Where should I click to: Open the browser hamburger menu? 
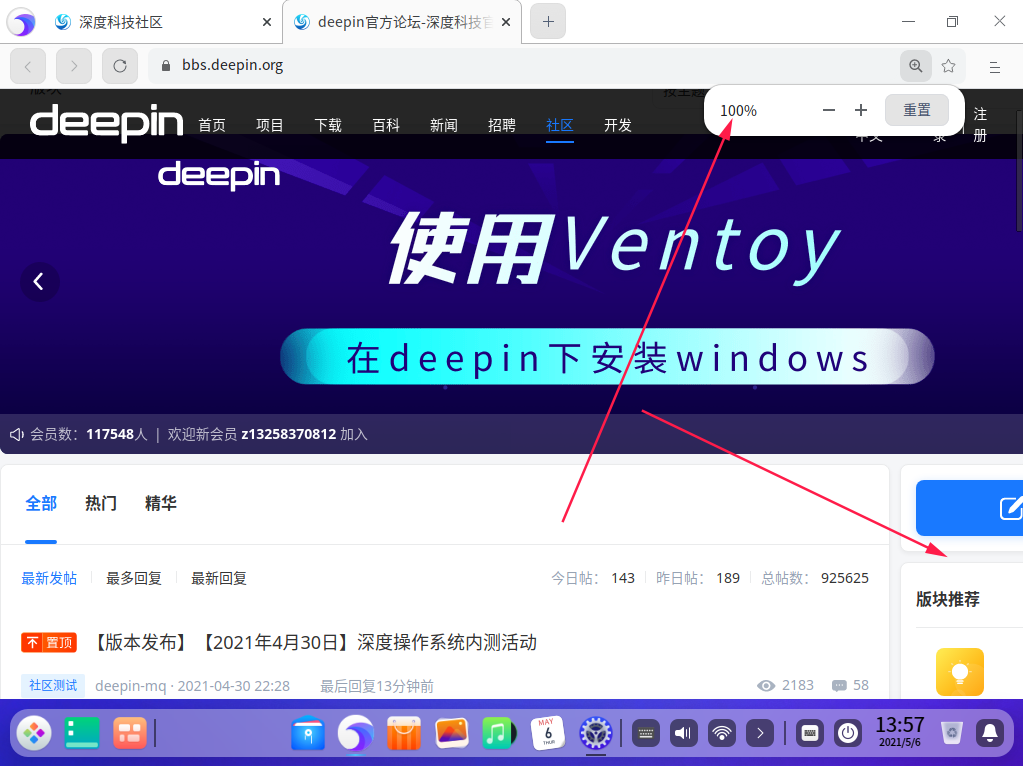tap(994, 67)
